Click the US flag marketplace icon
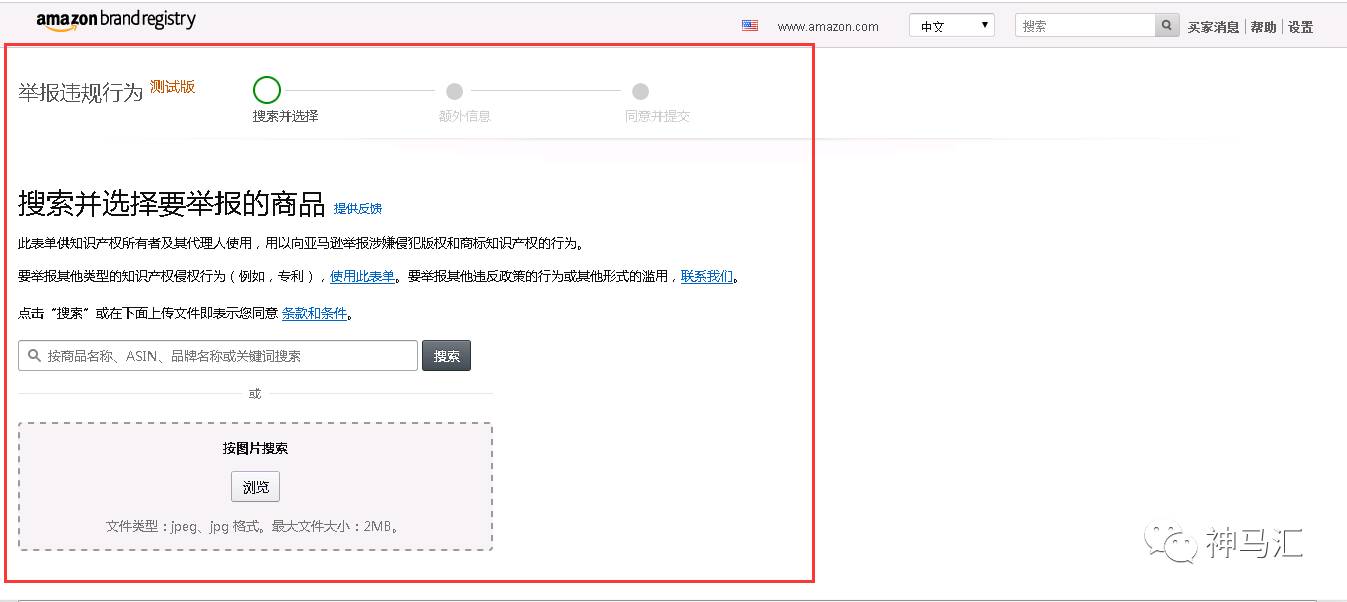Image resolution: width=1347 pixels, height=602 pixels. click(x=750, y=26)
